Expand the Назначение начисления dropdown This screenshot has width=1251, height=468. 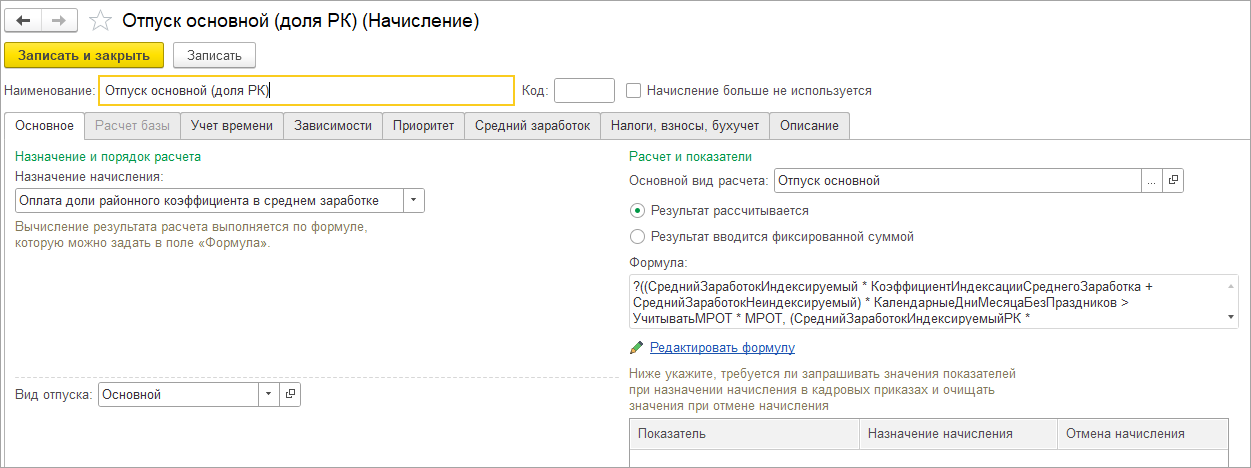coord(413,201)
